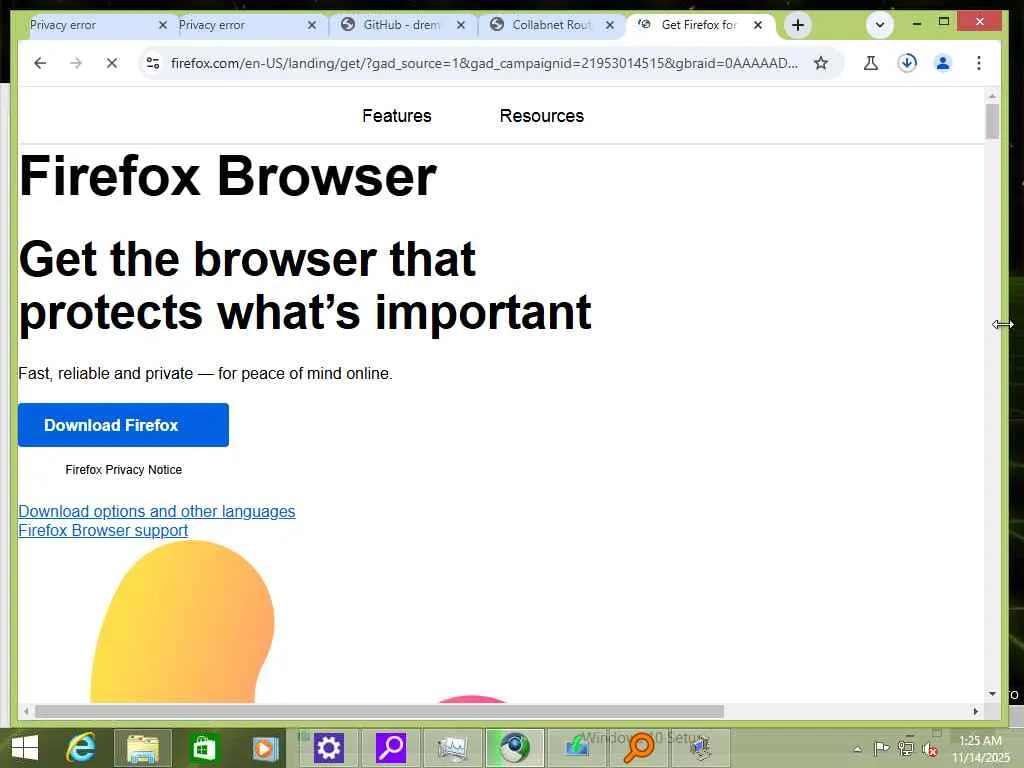Launch Internet Explorer from the taskbar
Viewport: 1024px width, 768px height.
coord(81,748)
